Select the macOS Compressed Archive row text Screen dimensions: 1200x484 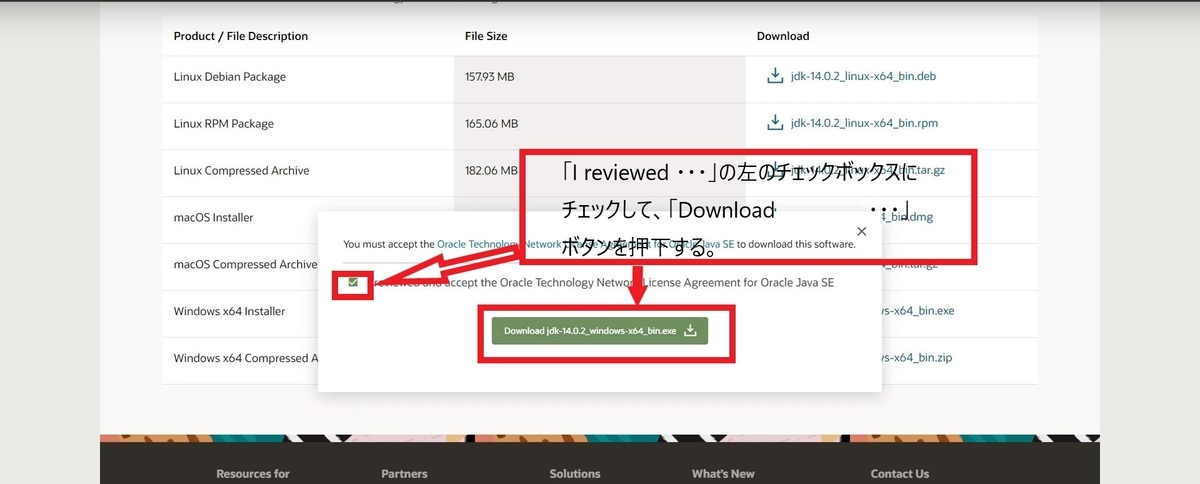[x=245, y=264]
